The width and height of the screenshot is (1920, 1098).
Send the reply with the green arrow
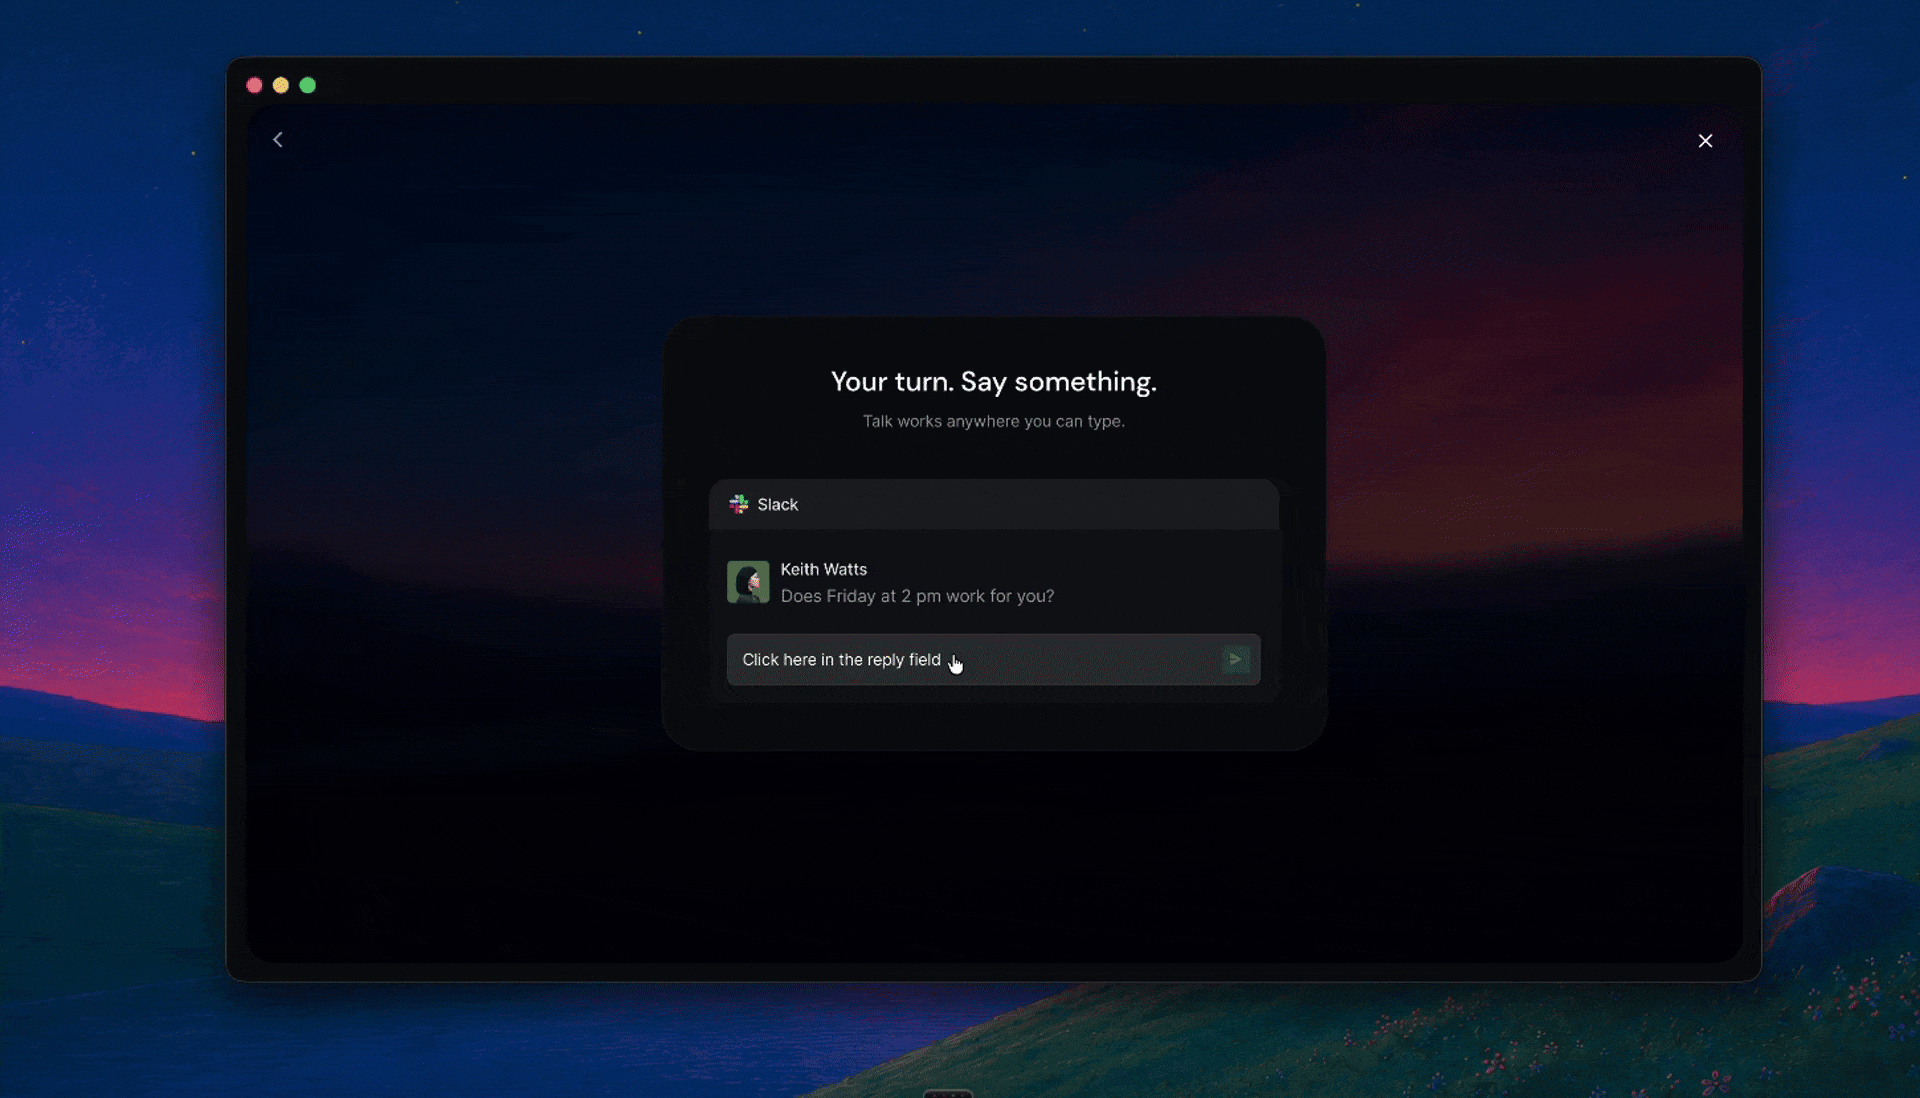(x=1235, y=660)
